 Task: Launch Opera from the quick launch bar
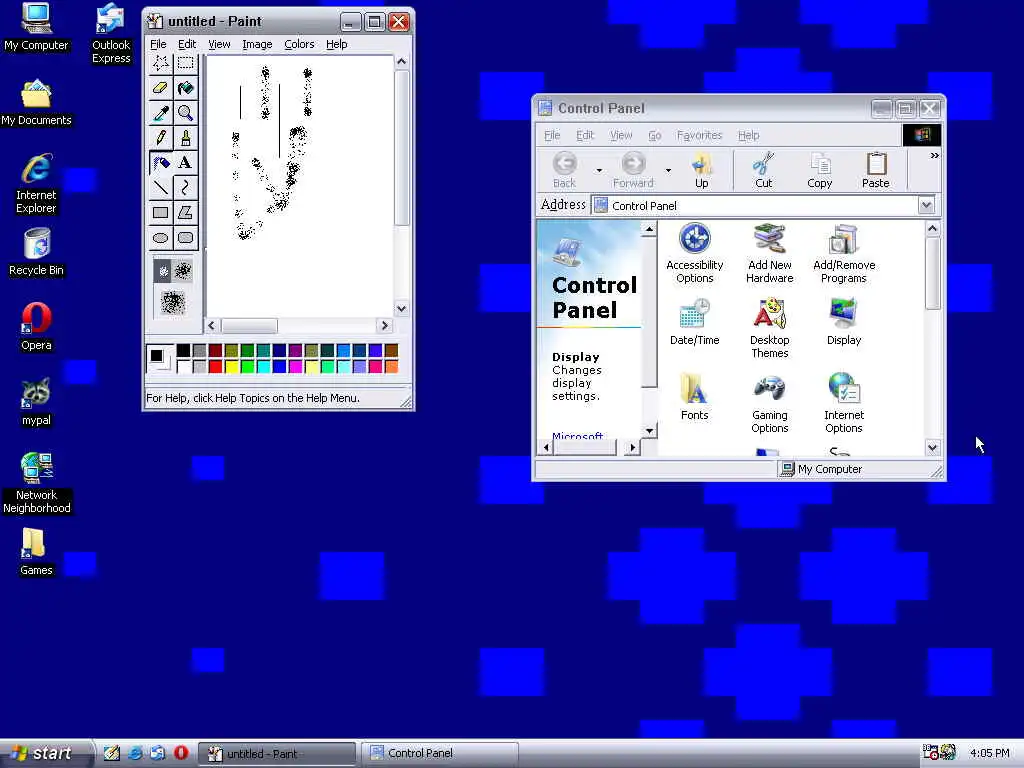click(x=181, y=753)
